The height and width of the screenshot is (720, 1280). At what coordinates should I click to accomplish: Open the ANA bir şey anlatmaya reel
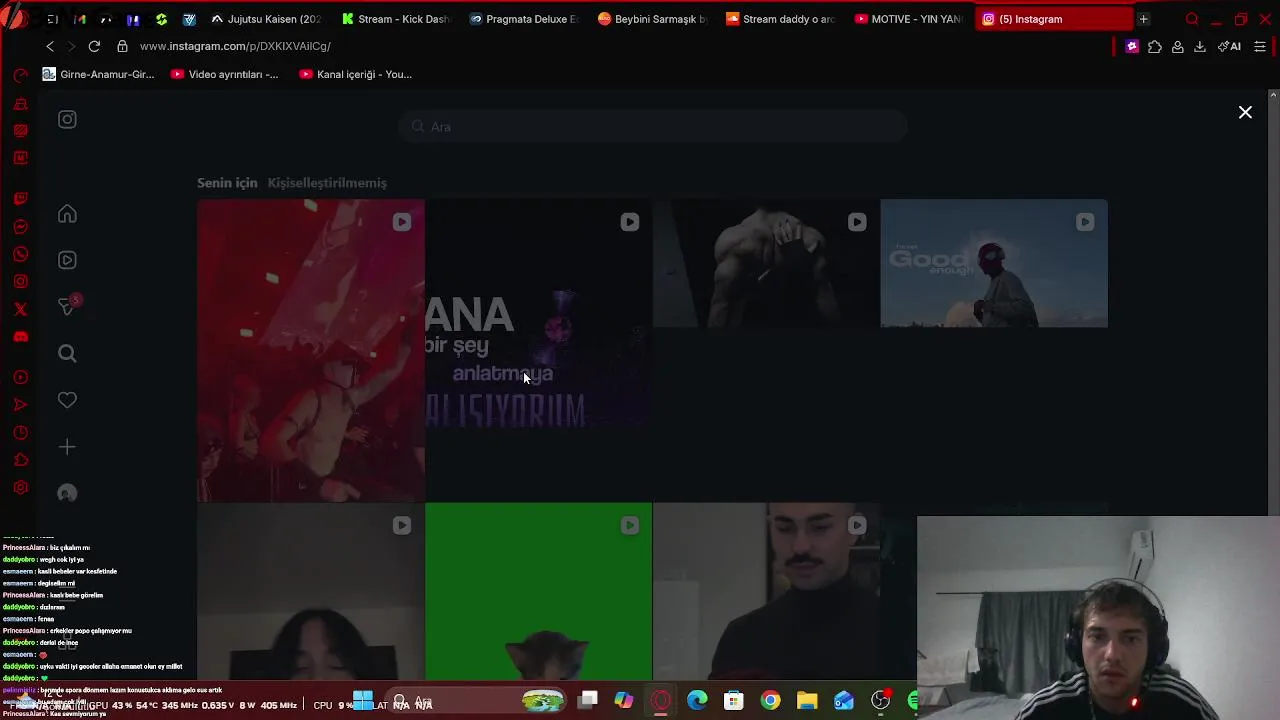point(538,314)
